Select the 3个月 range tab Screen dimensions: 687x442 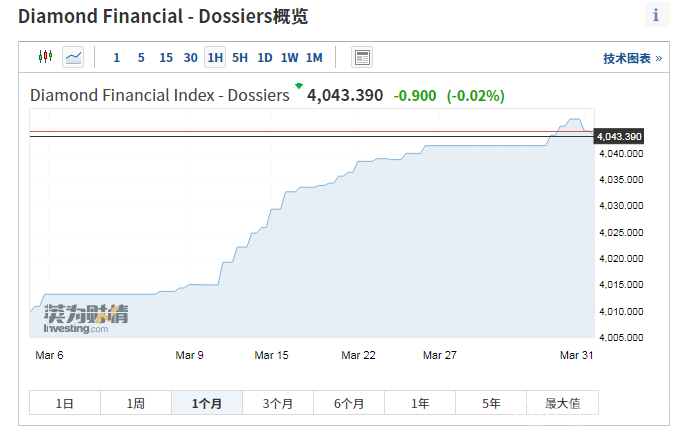click(x=278, y=403)
